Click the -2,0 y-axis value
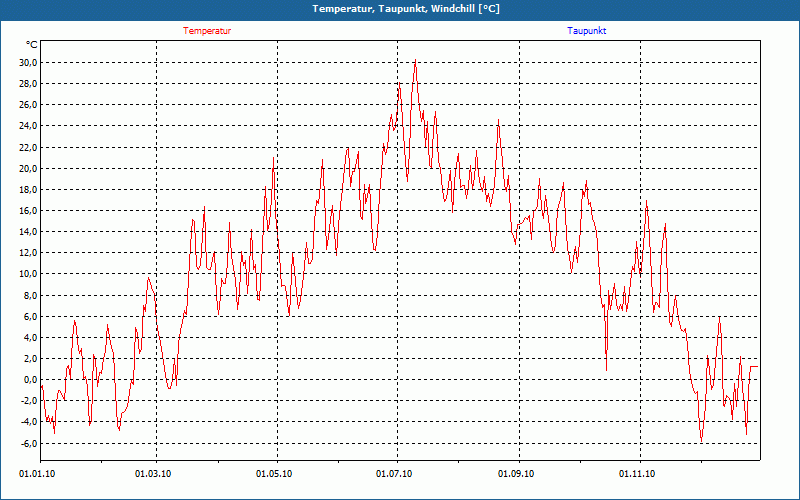 tap(29, 401)
